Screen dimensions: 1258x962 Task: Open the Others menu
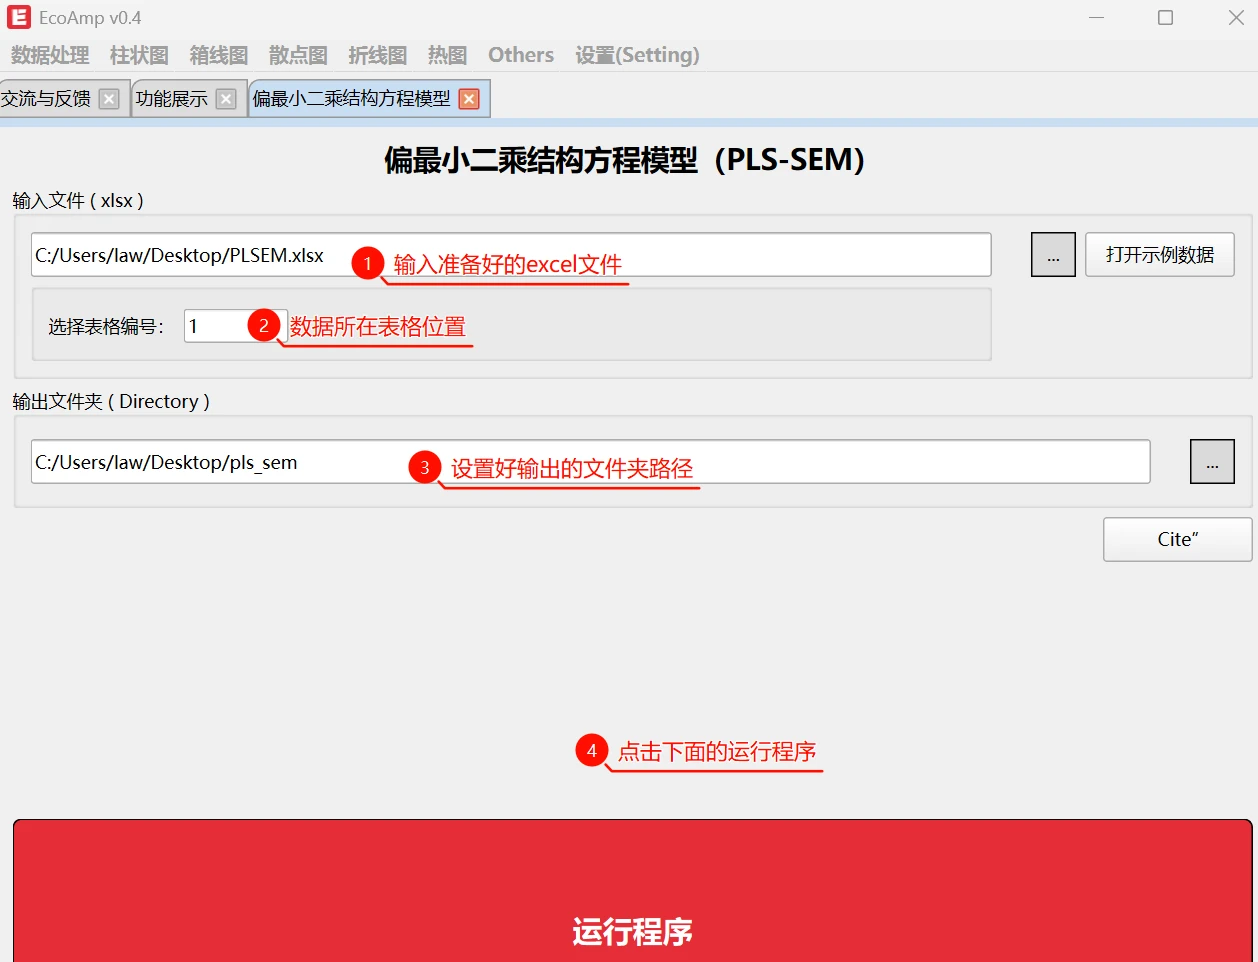521,55
